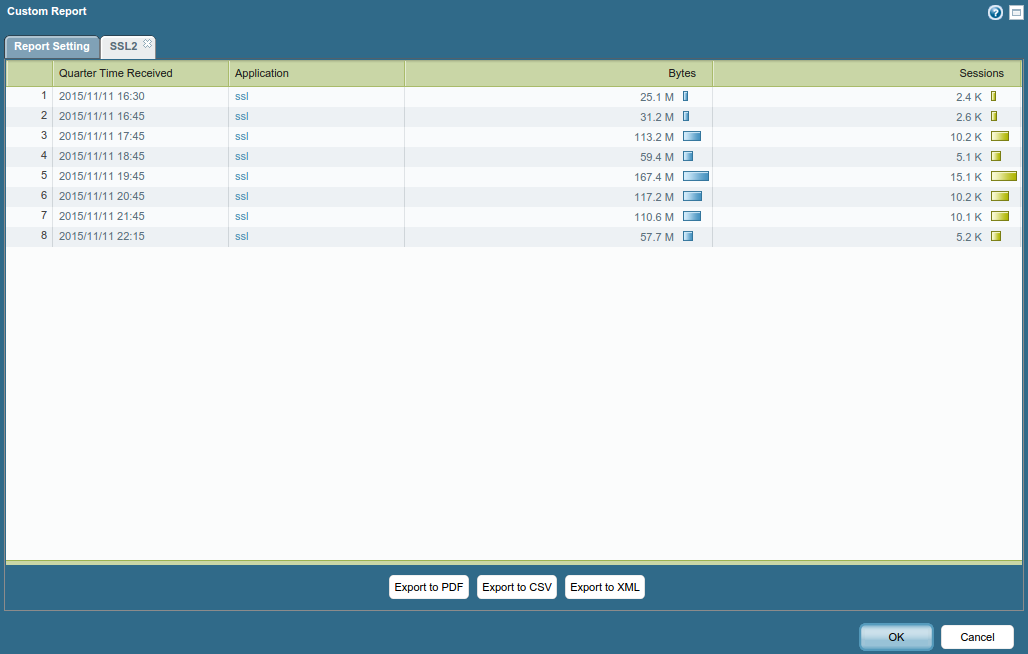Close the SSL2 tab
The width and height of the screenshot is (1028, 654).
click(x=148, y=43)
